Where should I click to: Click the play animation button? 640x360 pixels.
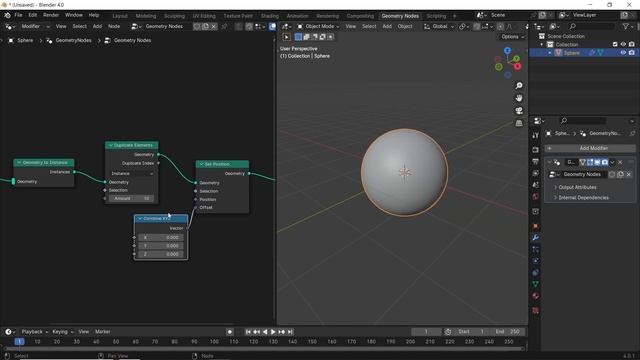[x=273, y=332]
